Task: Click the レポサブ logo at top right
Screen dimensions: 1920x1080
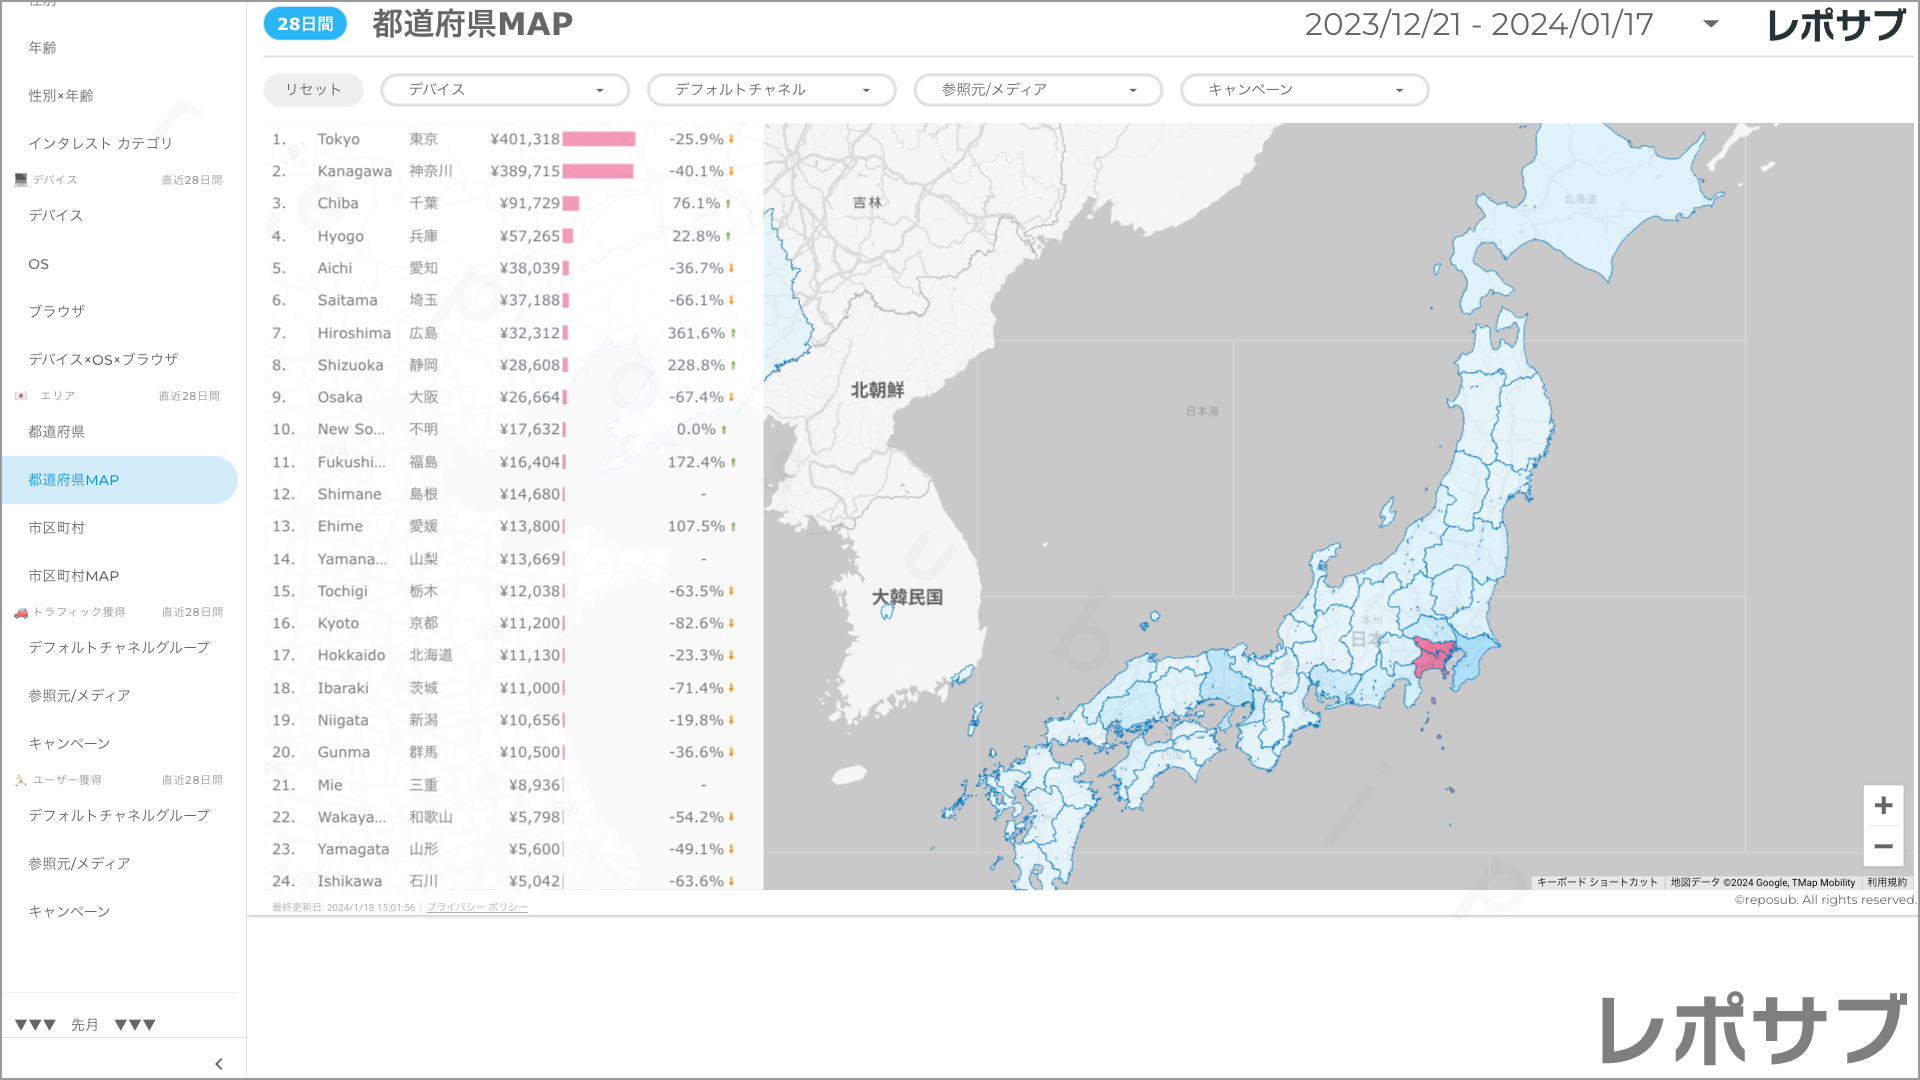Action: point(1836,25)
